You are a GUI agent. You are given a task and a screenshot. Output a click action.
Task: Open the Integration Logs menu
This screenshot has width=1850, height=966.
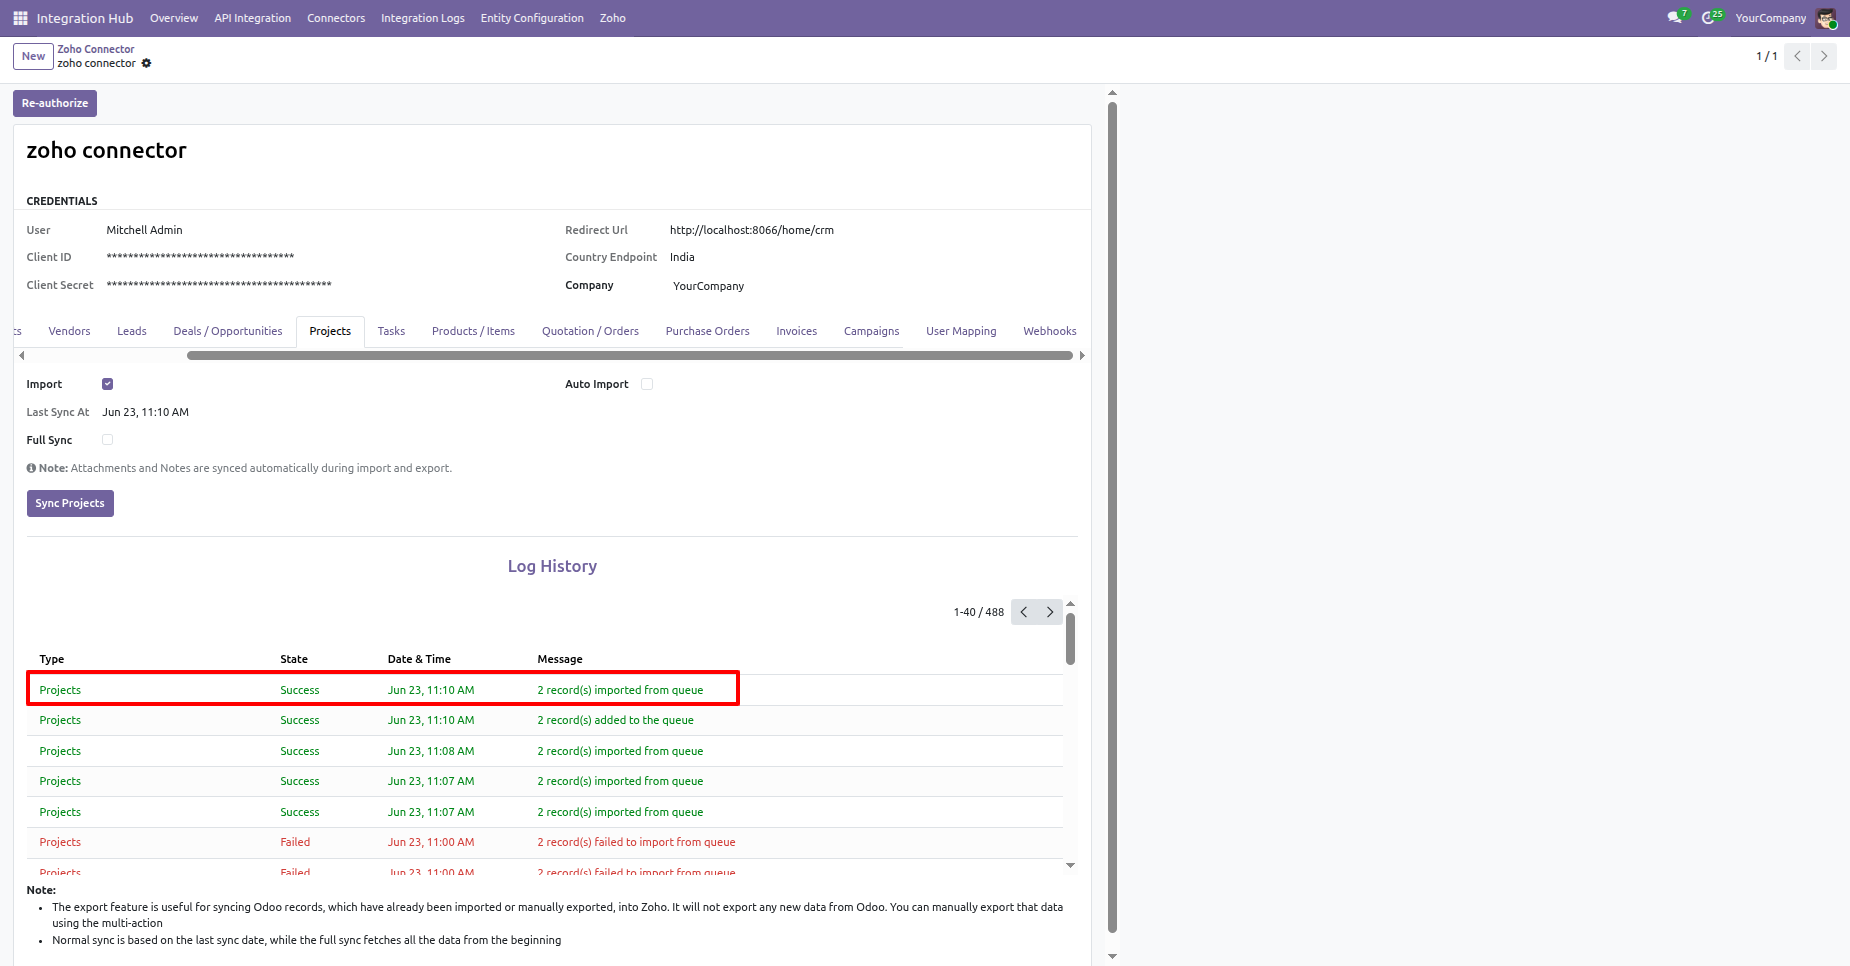click(x=422, y=18)
